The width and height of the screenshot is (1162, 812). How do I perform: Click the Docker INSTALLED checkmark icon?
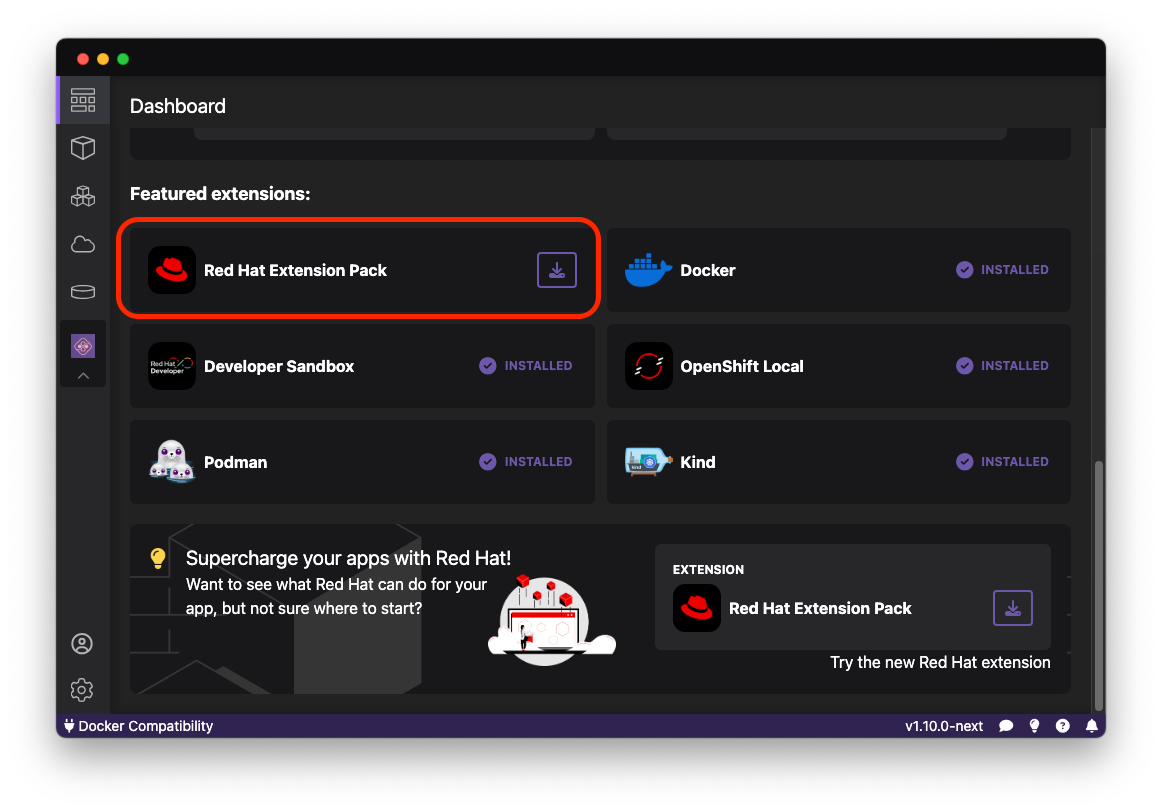(x=964, y=270)
